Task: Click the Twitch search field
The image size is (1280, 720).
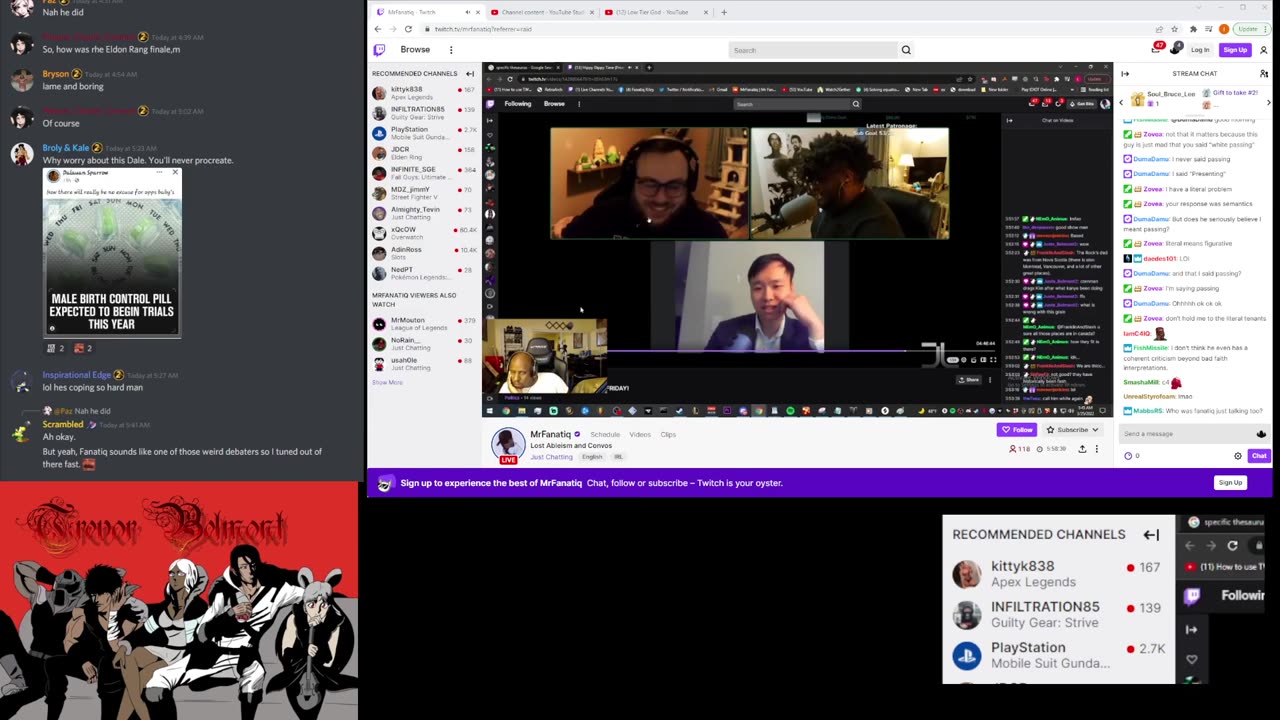Action: pos(813,50)
